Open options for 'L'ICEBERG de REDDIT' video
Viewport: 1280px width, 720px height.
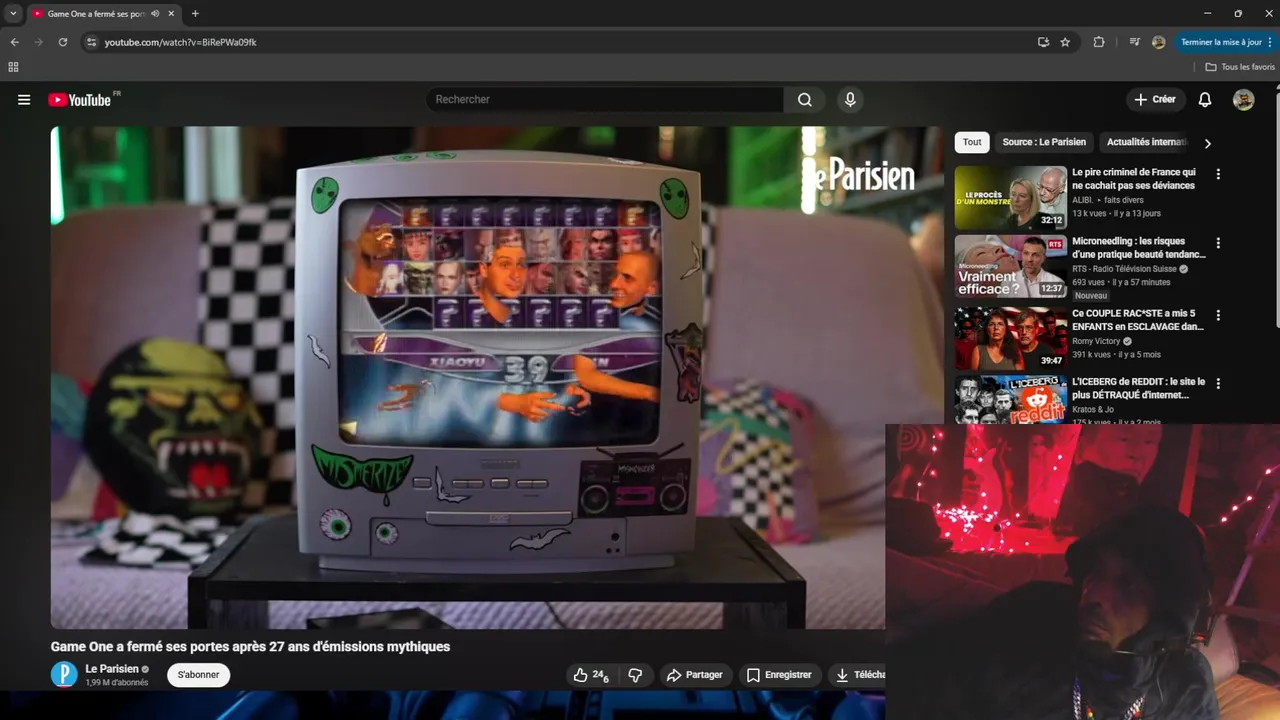[1218, 384]
